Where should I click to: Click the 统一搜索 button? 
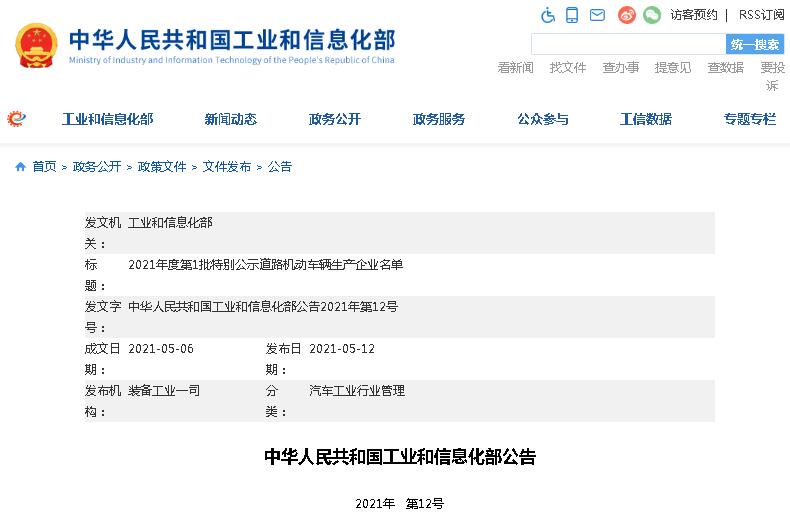755,44
